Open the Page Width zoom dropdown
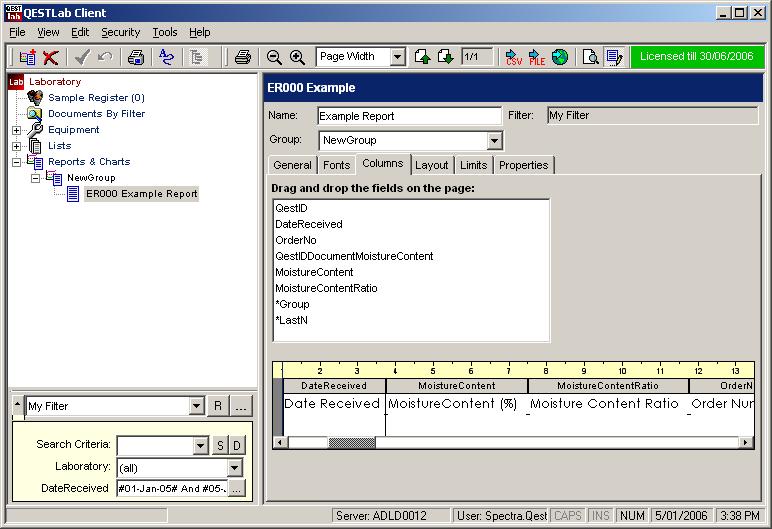 tap(397, 58)
